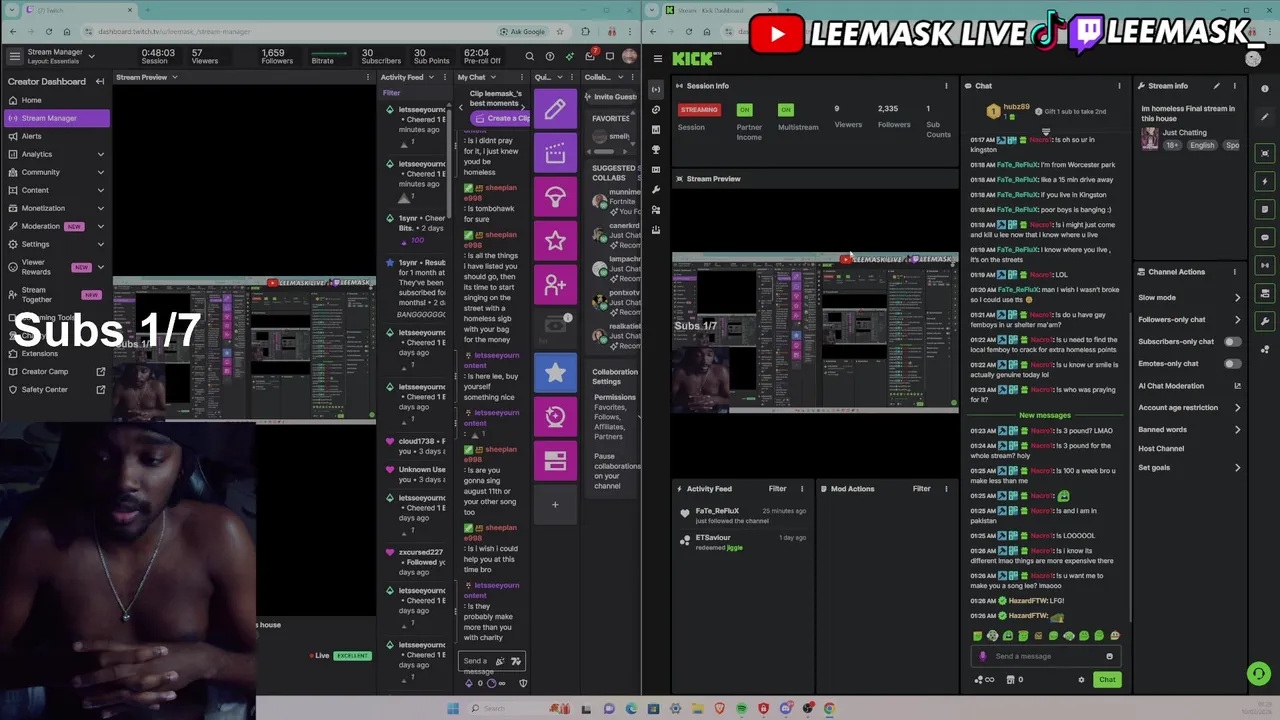Click the blue star quick action tile
The width and height of the screenshot is (1280, 720).
pyautogui.click(x=555, y=373)
